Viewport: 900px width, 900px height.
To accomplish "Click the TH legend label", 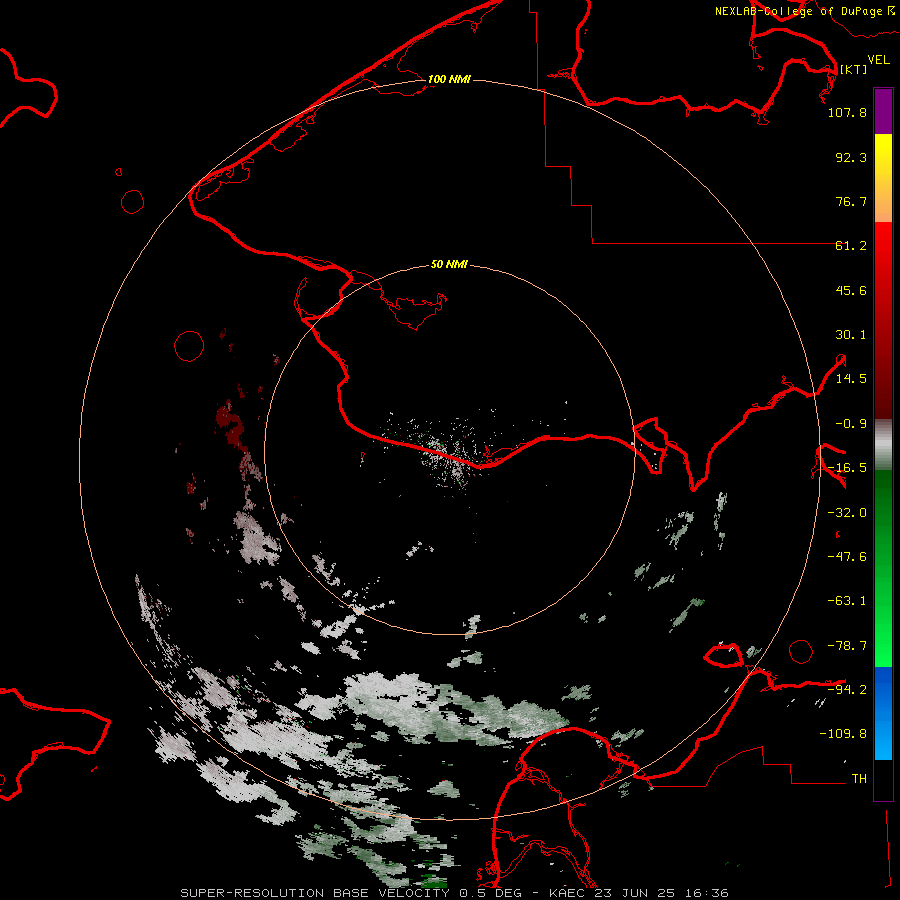I will pos(859,779).
